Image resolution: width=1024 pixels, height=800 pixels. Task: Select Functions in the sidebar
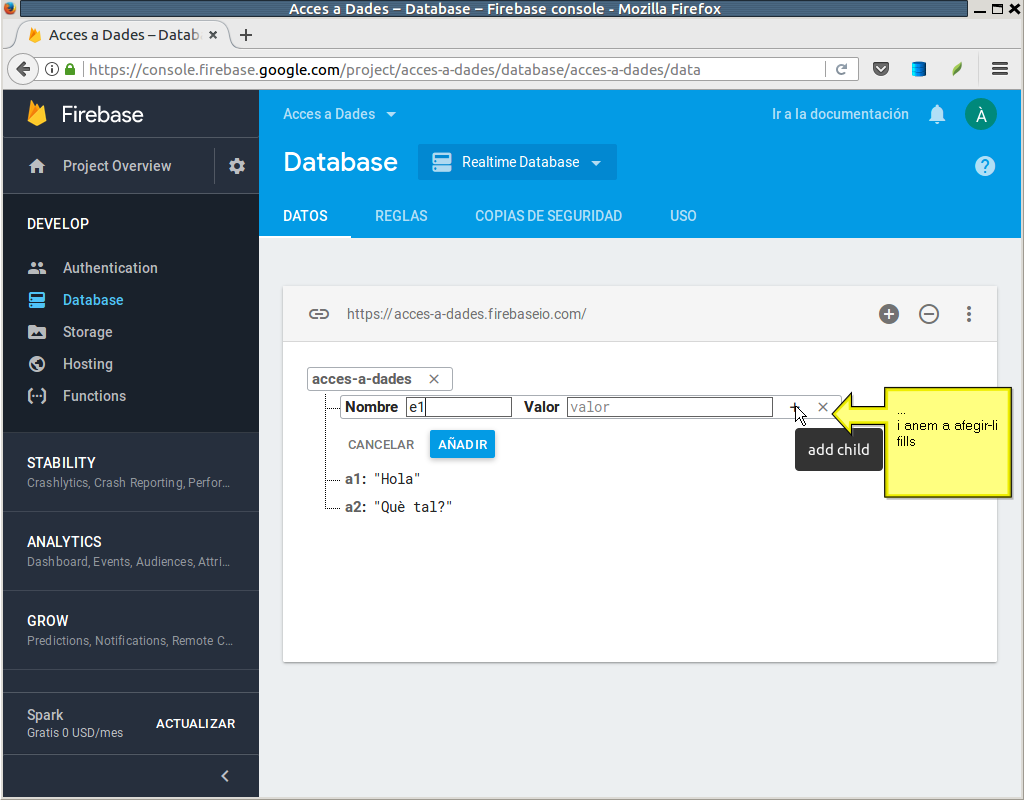click(94, 396)
